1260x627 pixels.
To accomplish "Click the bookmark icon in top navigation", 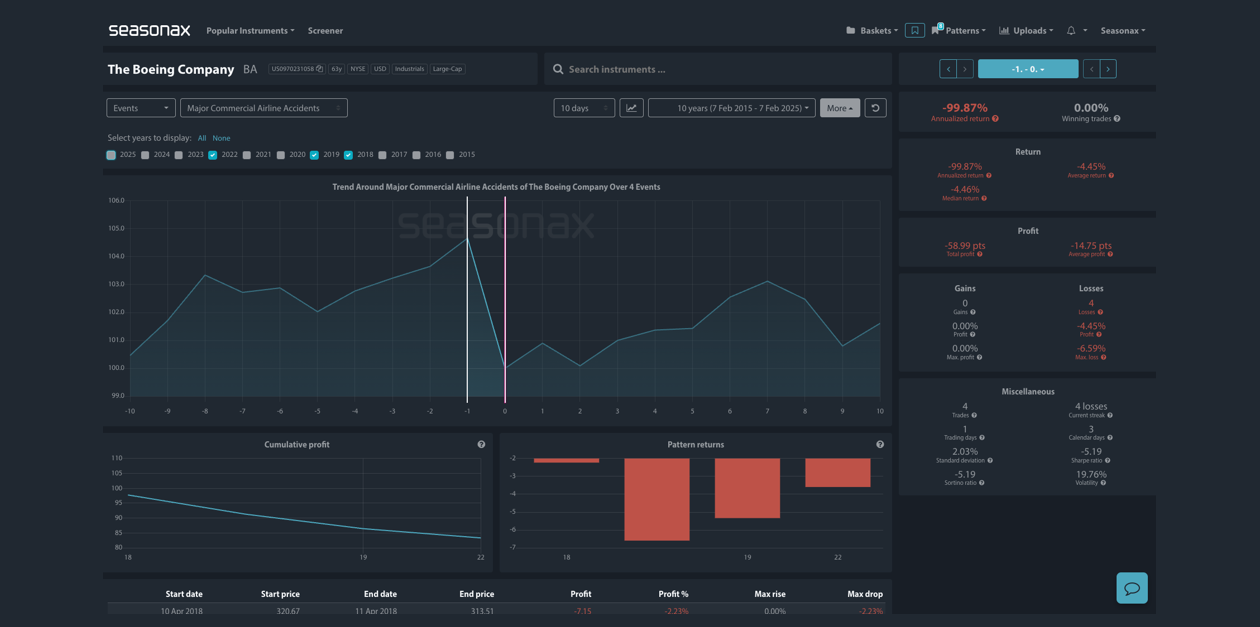I will click(x=914, y=31).
